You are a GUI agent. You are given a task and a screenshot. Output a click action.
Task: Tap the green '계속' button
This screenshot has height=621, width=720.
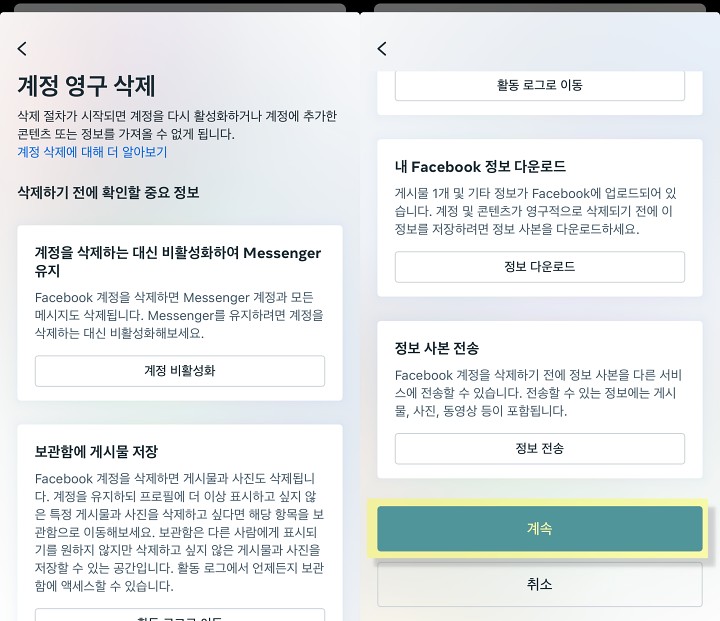[x=540, y=529]
